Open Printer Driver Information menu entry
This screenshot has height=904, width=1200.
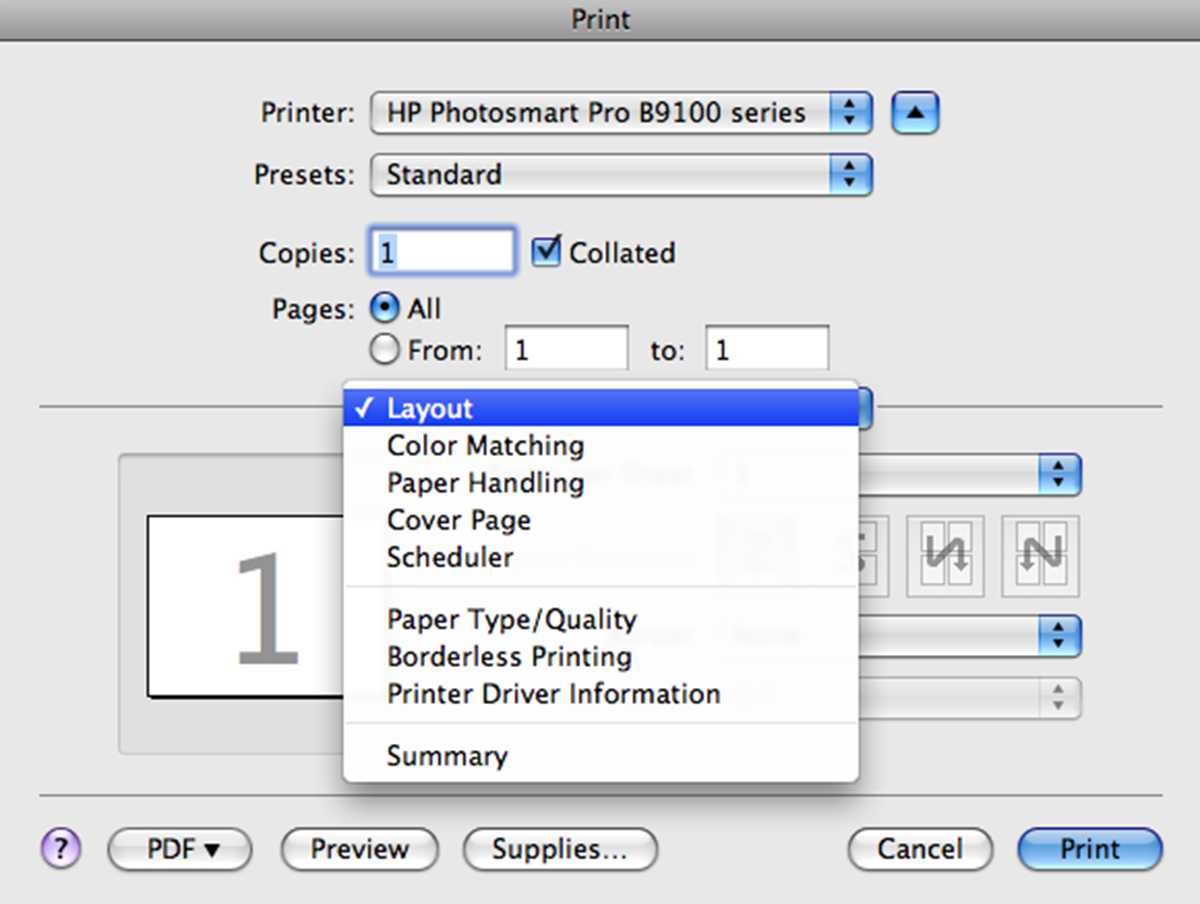coord(601,694)
